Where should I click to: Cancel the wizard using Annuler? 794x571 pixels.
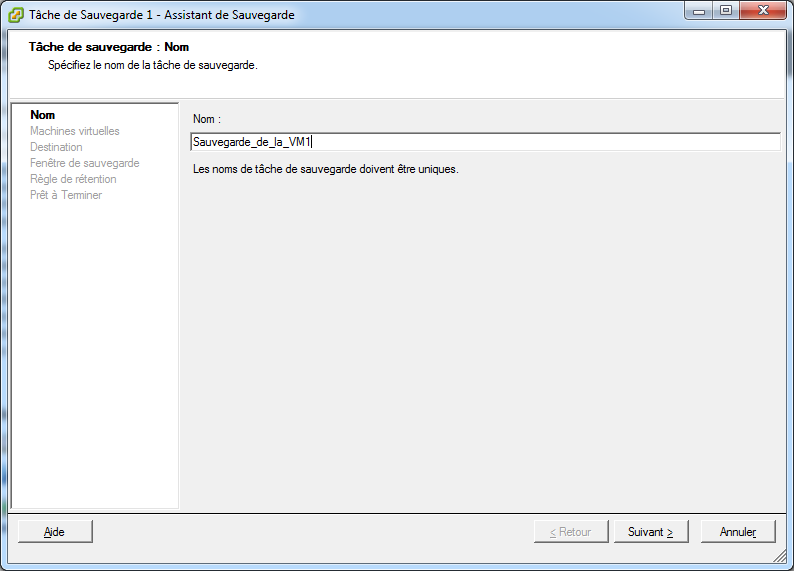[x=738, y=532]
